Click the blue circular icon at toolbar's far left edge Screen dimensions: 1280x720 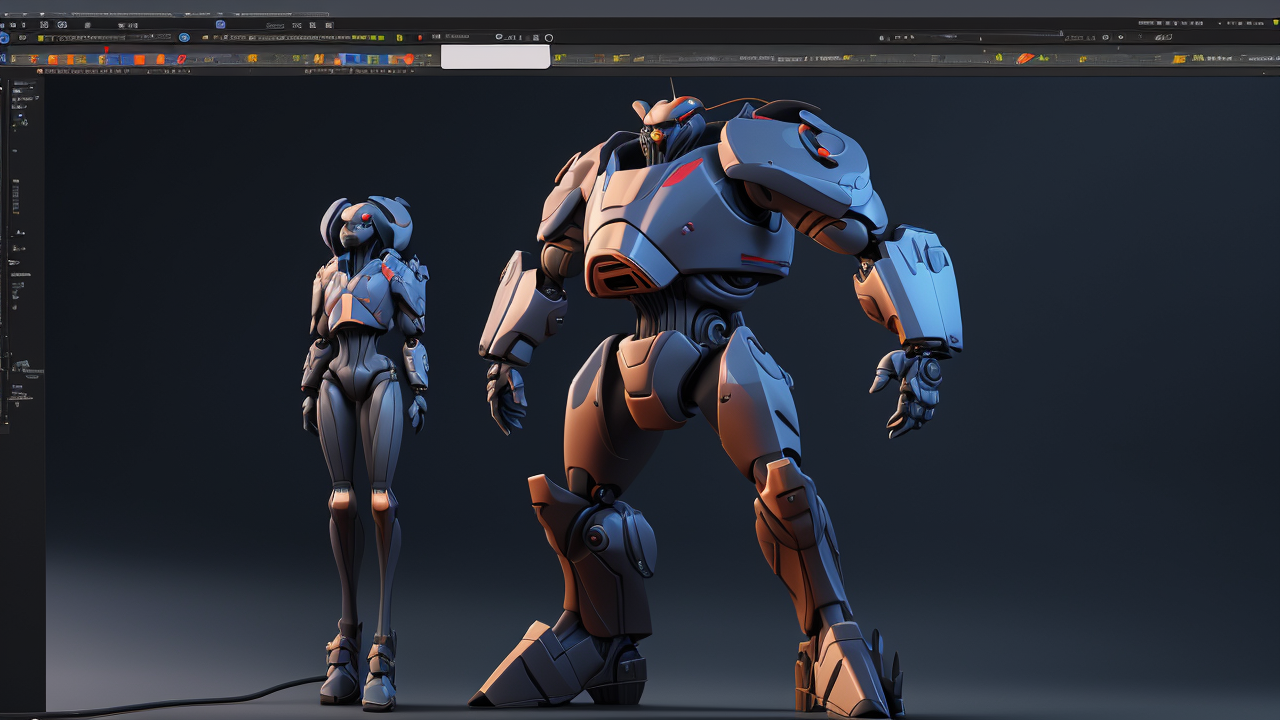pyautogui.click(x=3, y=38)
